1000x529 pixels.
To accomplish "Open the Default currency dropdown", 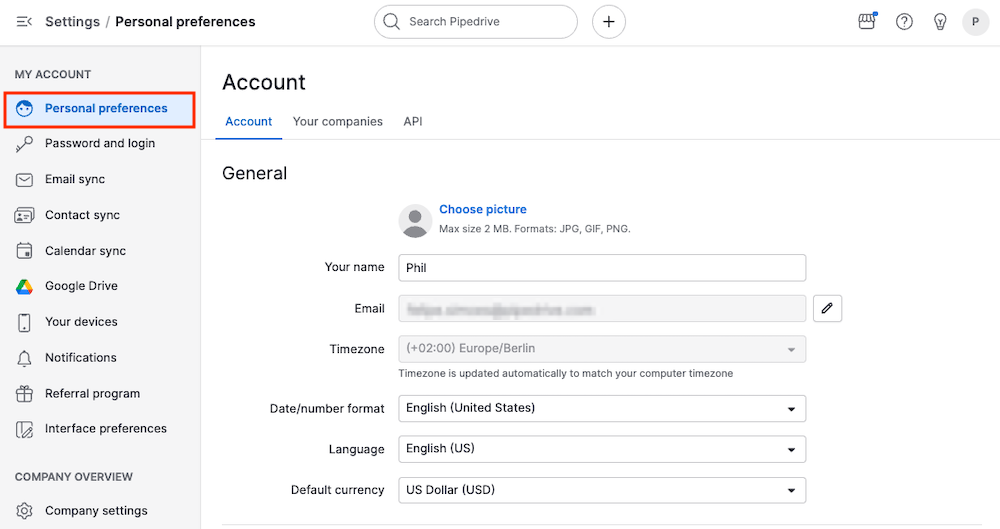I will click(602, 490).
